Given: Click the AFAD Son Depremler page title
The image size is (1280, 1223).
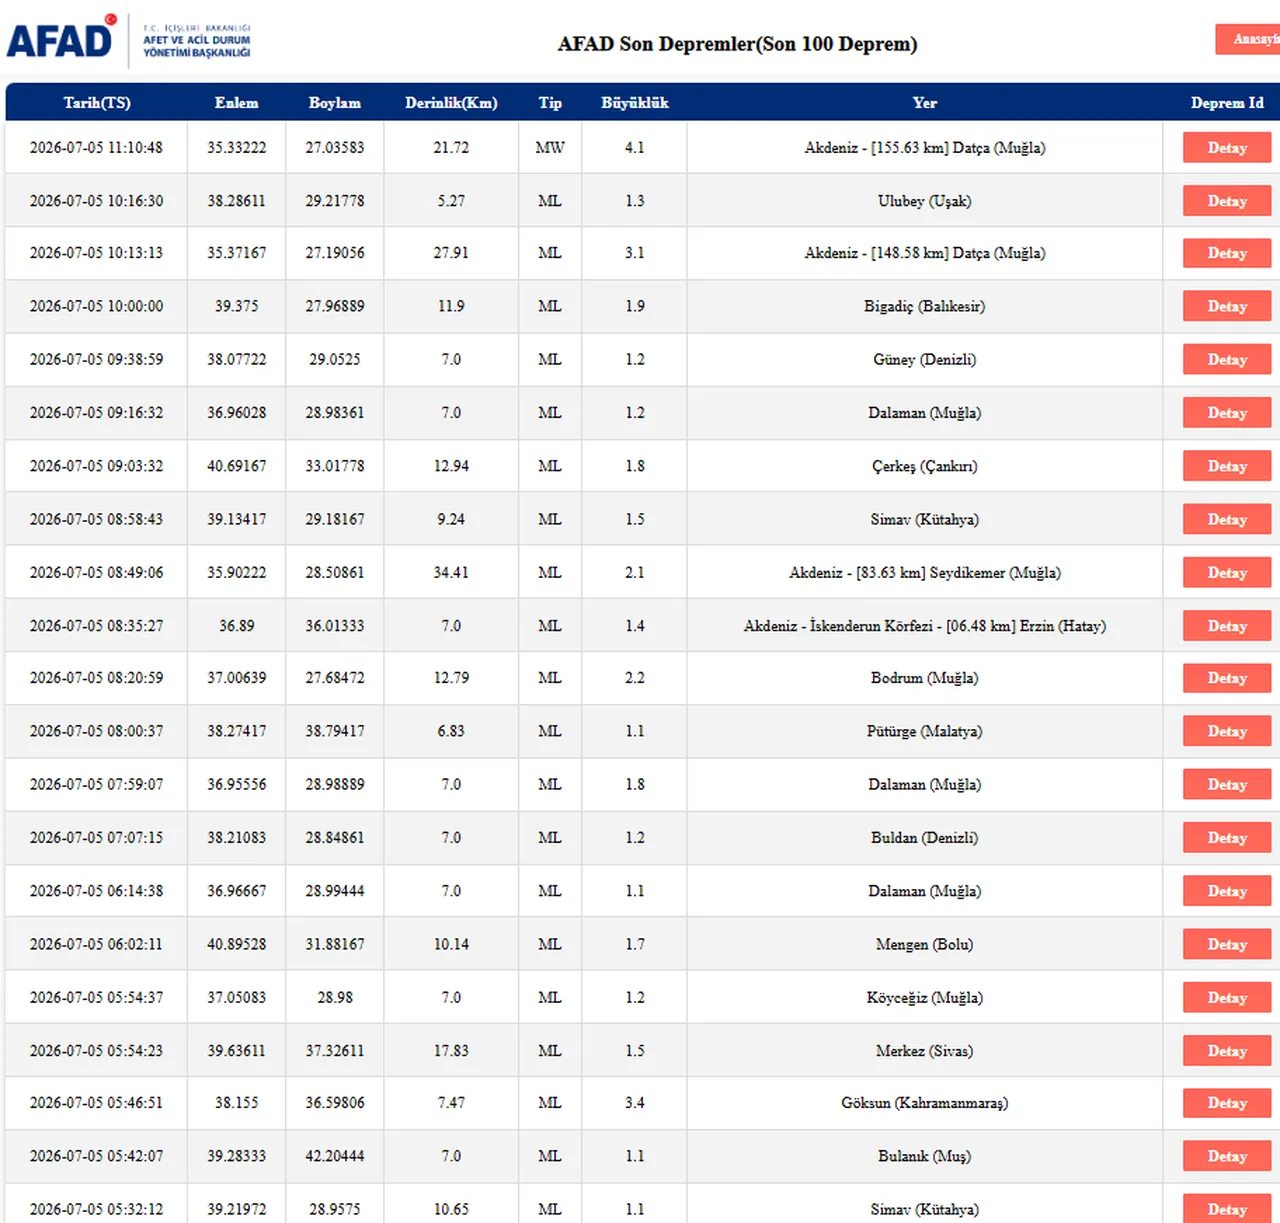Looking at the screenshot, I should (x=737, y=44).
